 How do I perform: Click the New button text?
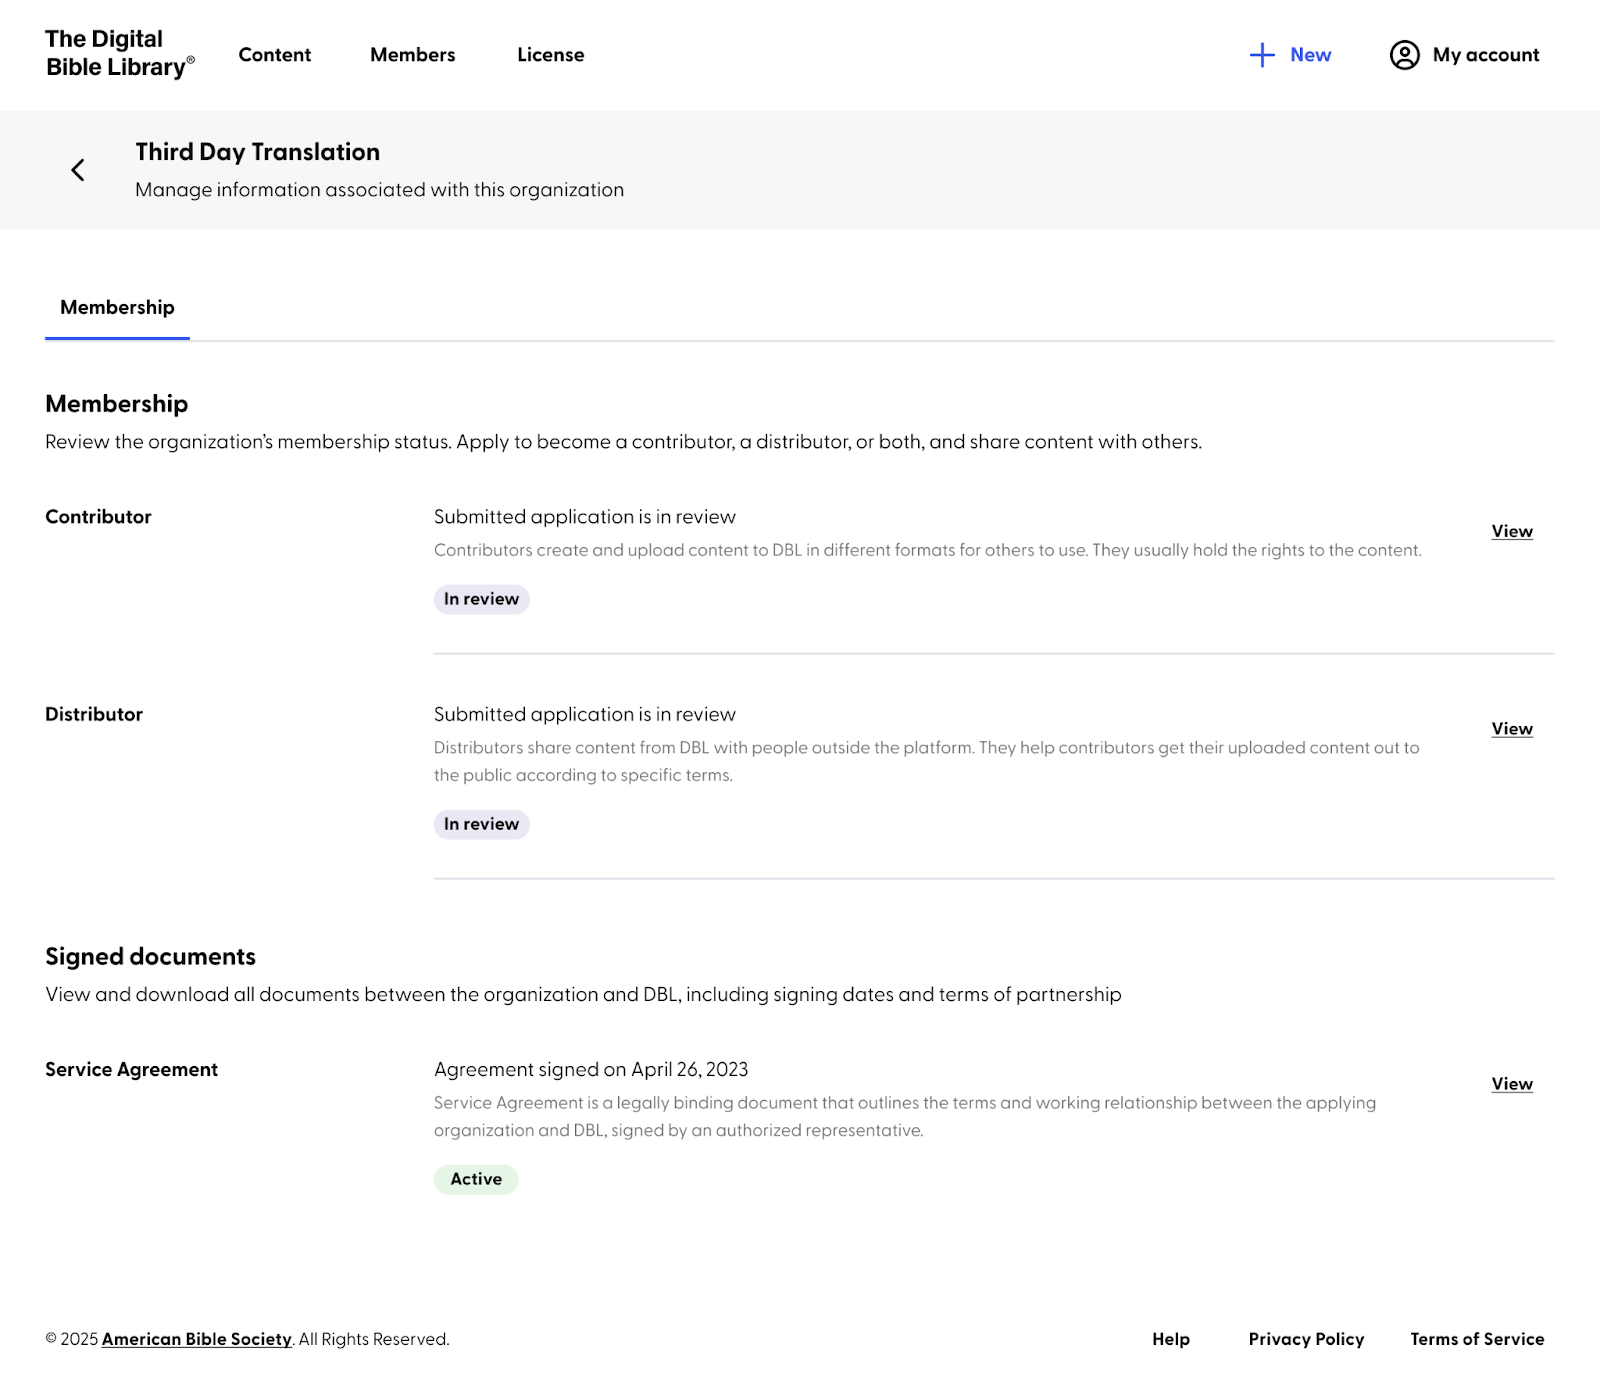coord(1310,55)
